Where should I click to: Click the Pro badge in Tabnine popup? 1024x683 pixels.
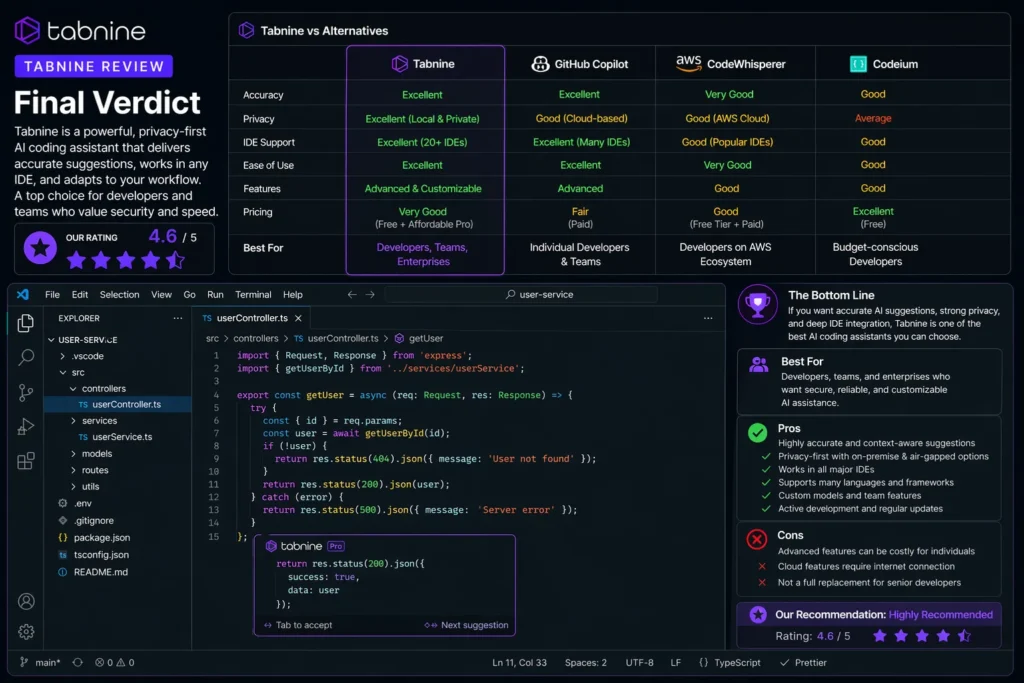336,546
